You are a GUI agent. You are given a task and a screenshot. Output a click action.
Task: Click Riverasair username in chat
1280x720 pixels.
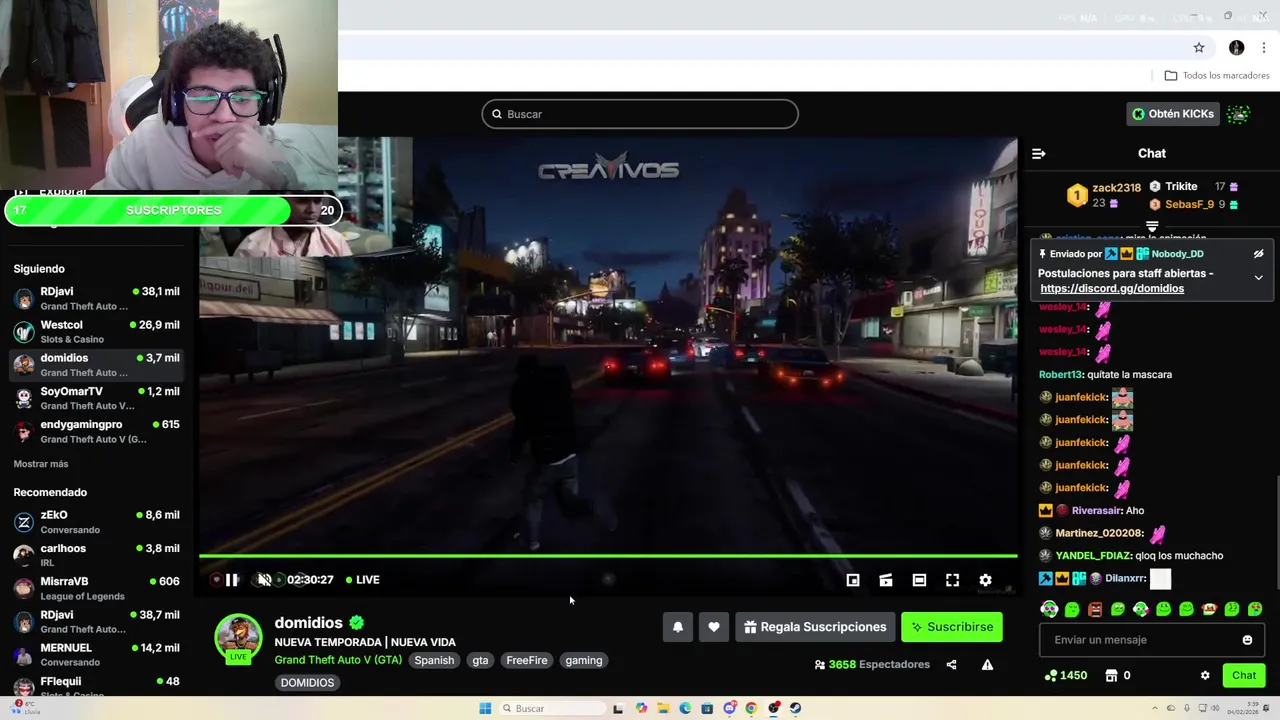1097,511
